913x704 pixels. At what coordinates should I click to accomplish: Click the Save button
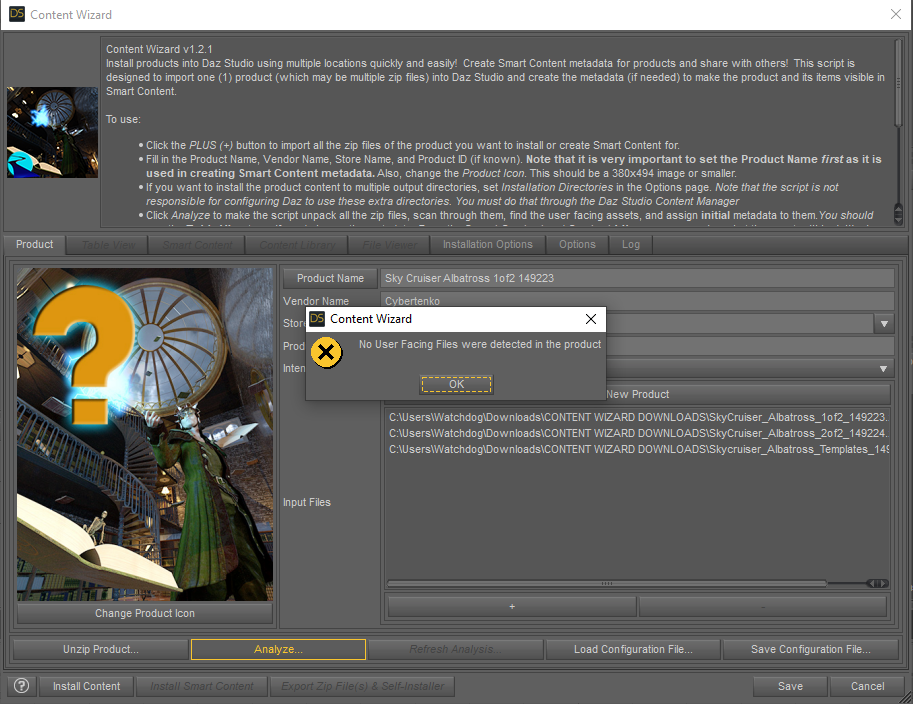pos(790,686)
